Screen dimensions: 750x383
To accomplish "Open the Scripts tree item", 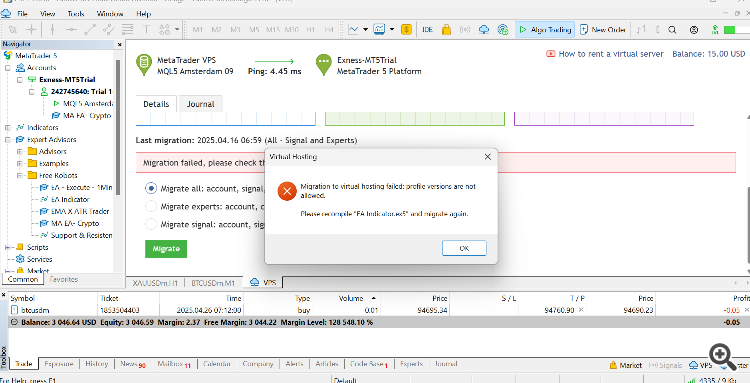I will pyautogui.click(x=37, y=247).
